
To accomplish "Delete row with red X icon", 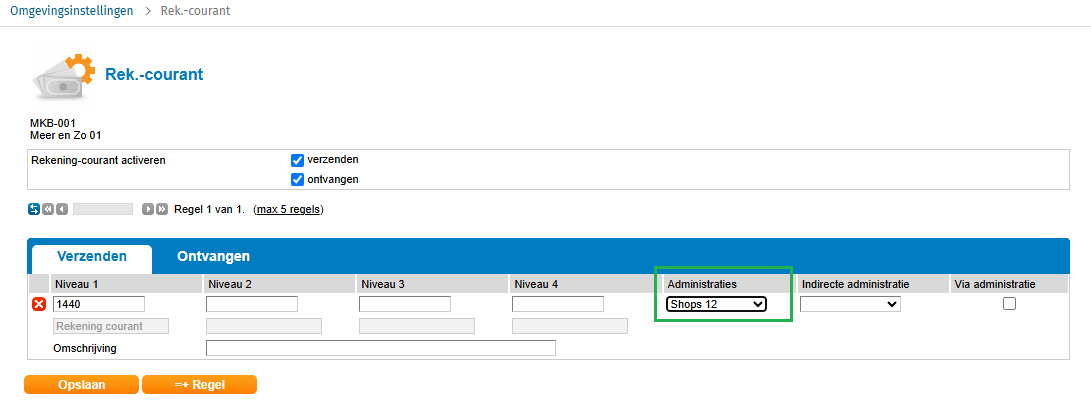I will [39, 304].
